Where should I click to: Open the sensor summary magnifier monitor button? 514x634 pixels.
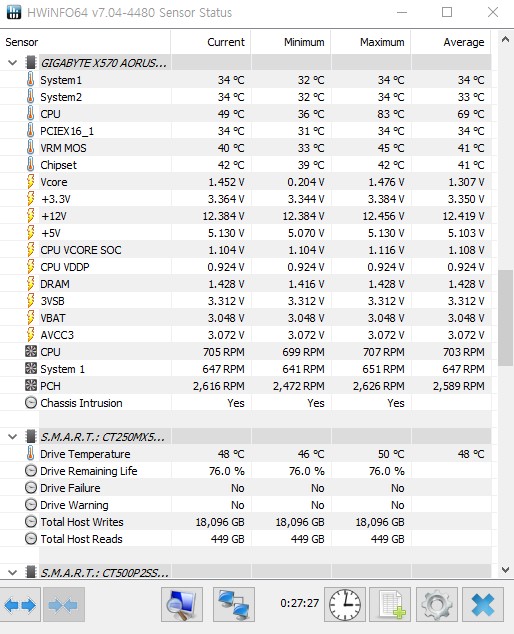coord(182,605)
